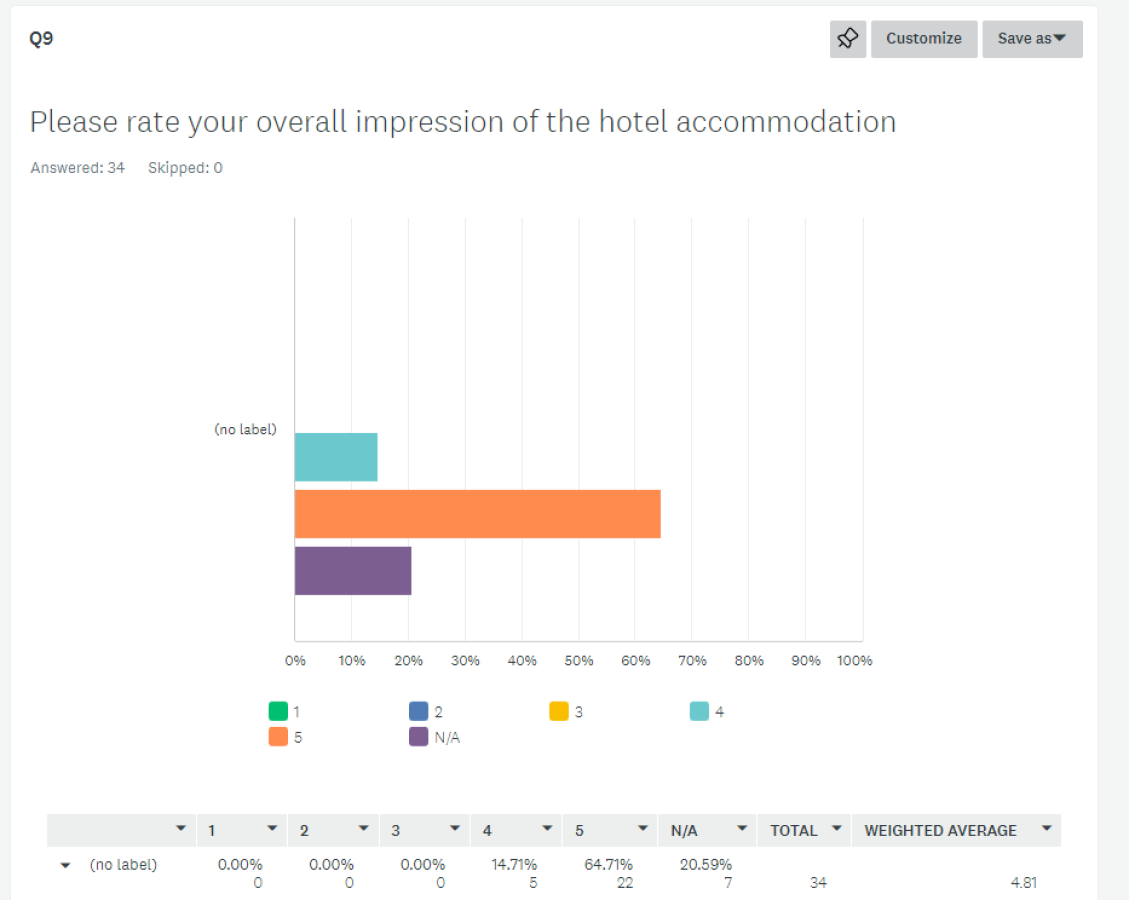Toggle legend N/A purple swatch

(x=418, y=737)
